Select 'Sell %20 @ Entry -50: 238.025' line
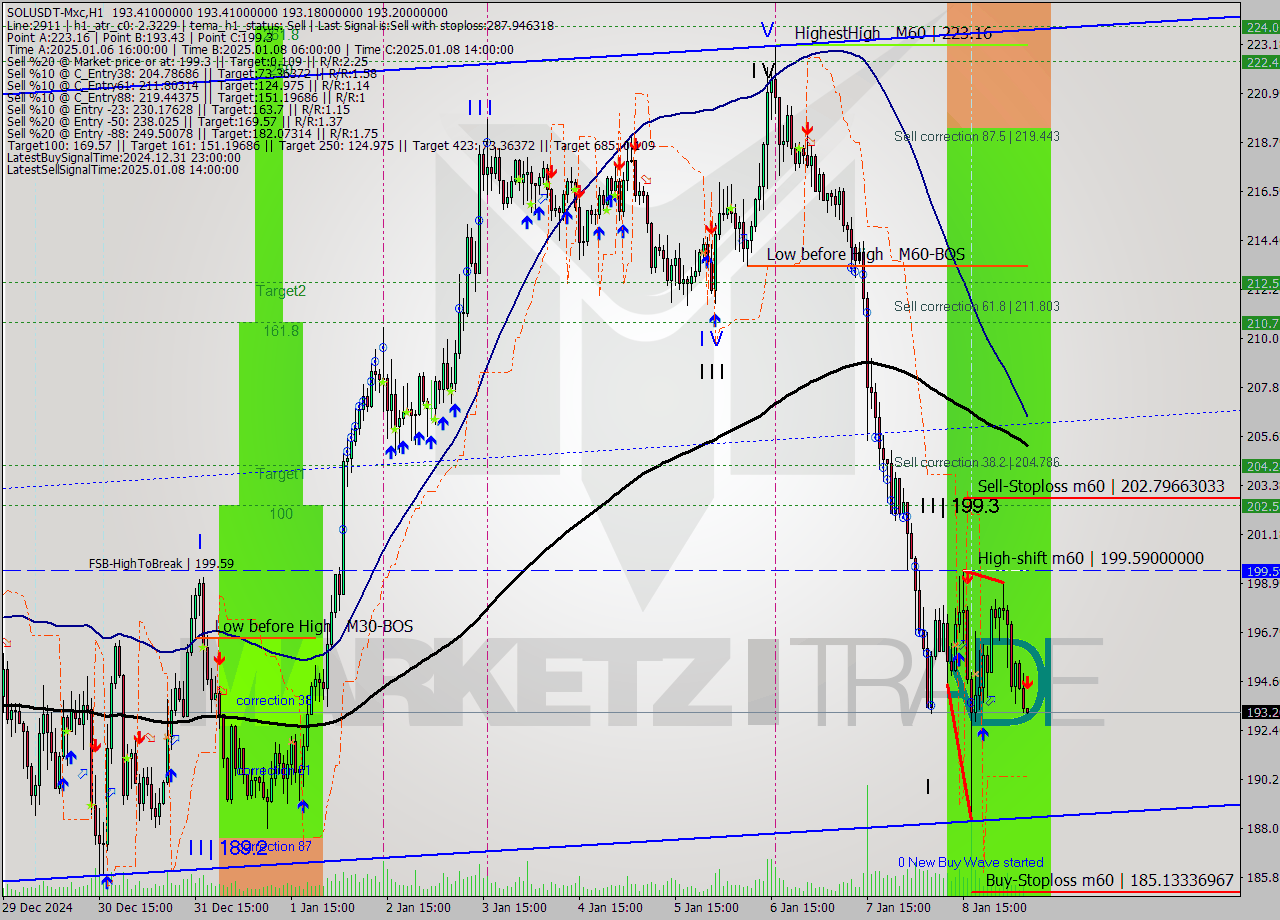This screenshot has height=920, width=1280. click(x=178, y=121)
